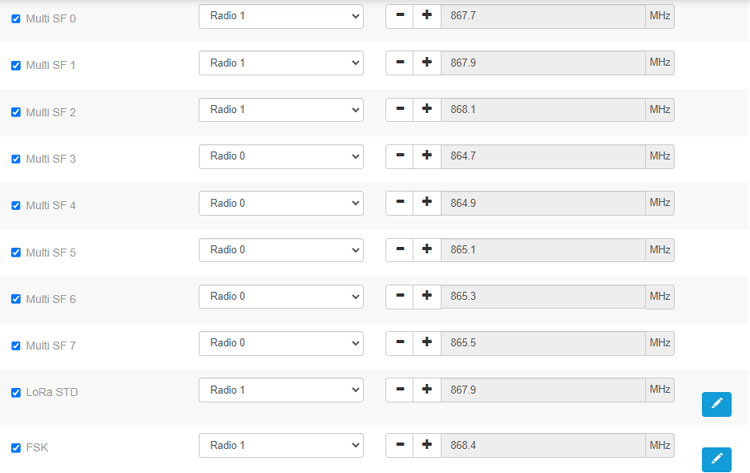This screenshot has height=473, width=750.
Task: Open Radio dropdown for Multi SF 2
Action: (x=281, y=110)
